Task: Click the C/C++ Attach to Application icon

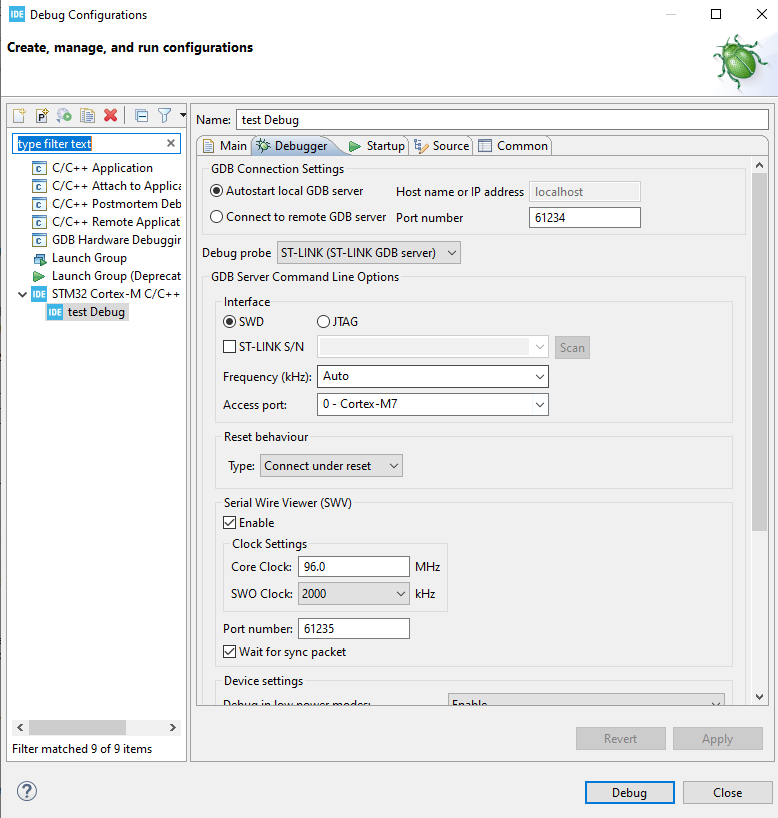Action: click(39, 186)
